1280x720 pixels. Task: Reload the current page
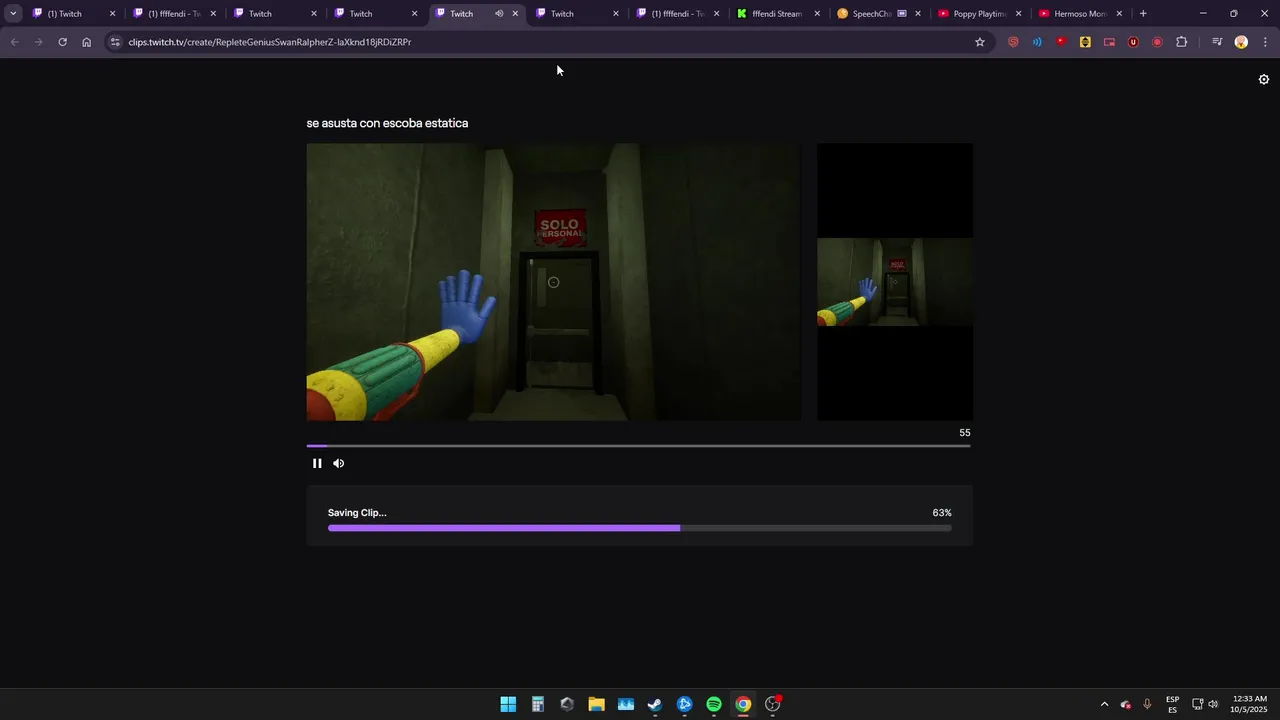(62, 42)
